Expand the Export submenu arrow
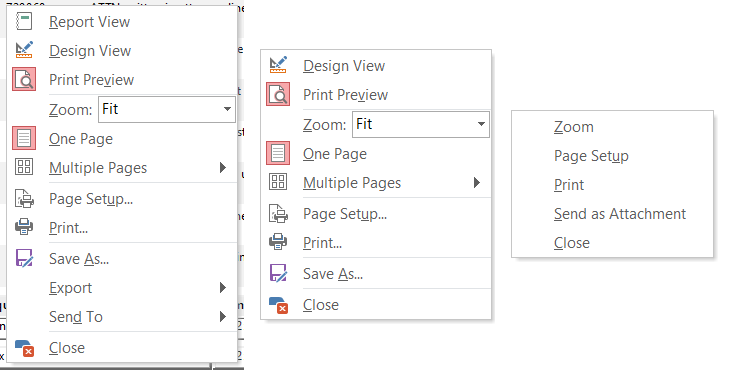732x370 pixels. [223, 288]
